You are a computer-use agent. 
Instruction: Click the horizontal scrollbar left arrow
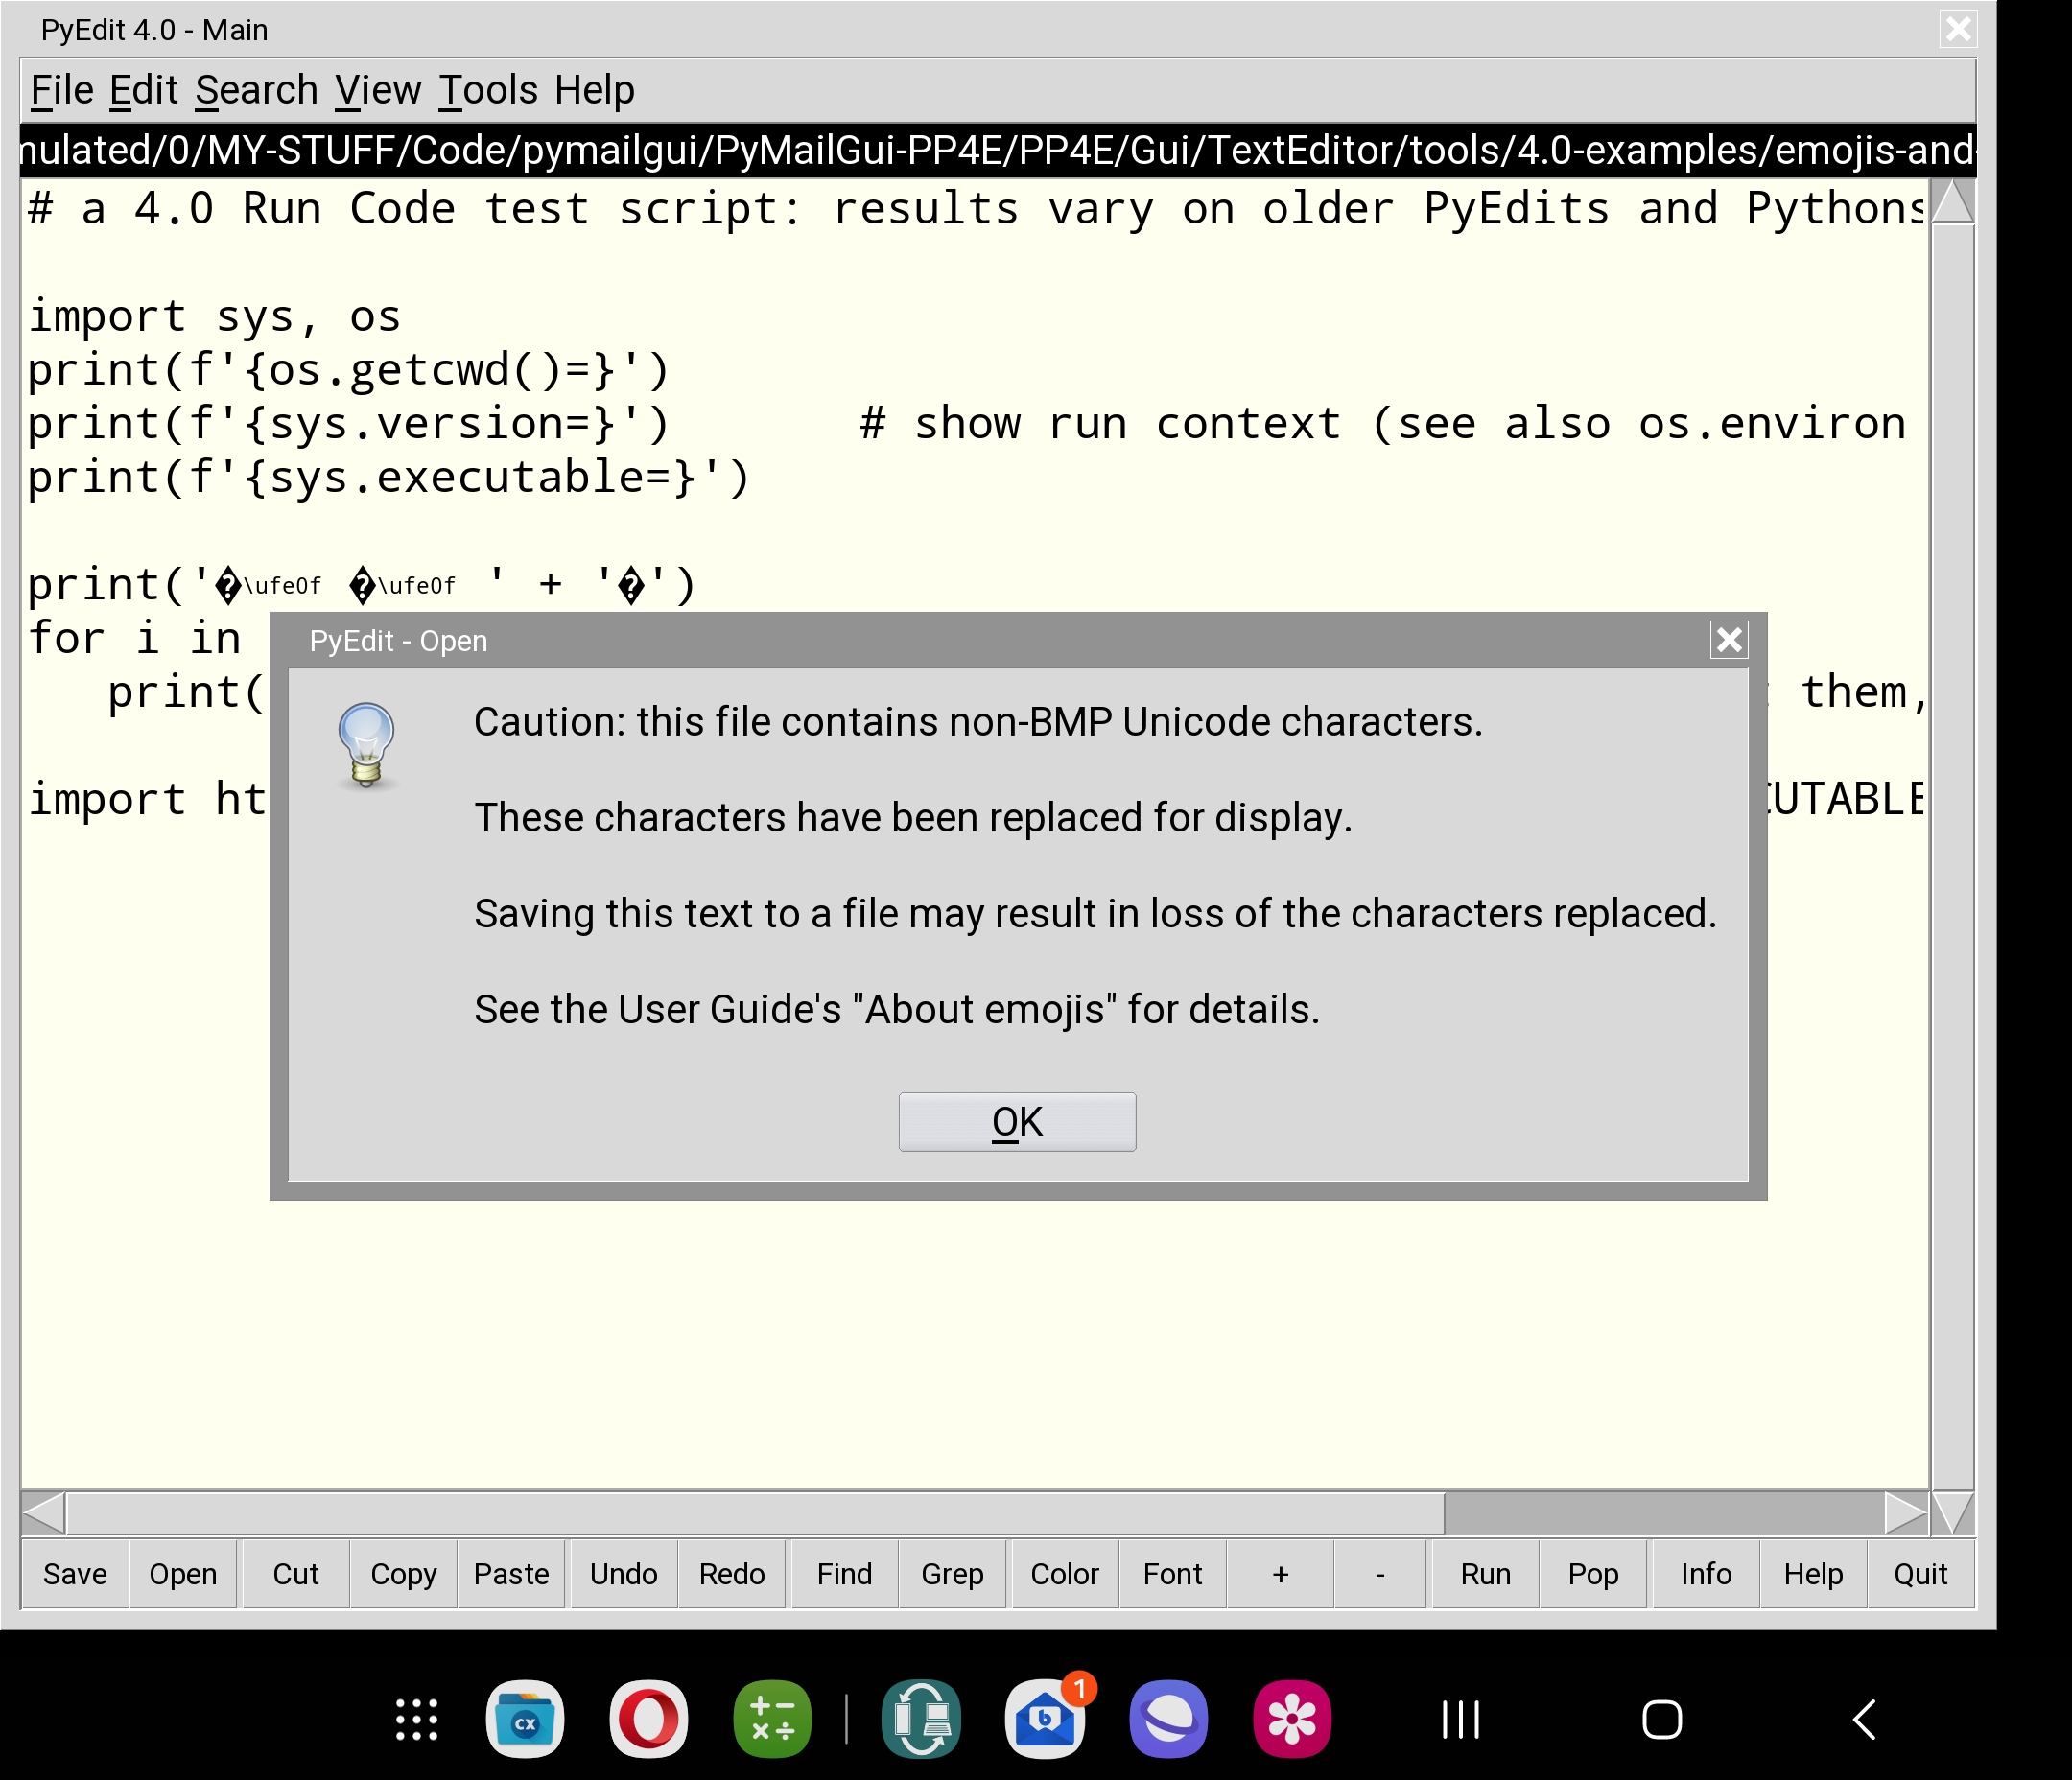[43, 1512]
